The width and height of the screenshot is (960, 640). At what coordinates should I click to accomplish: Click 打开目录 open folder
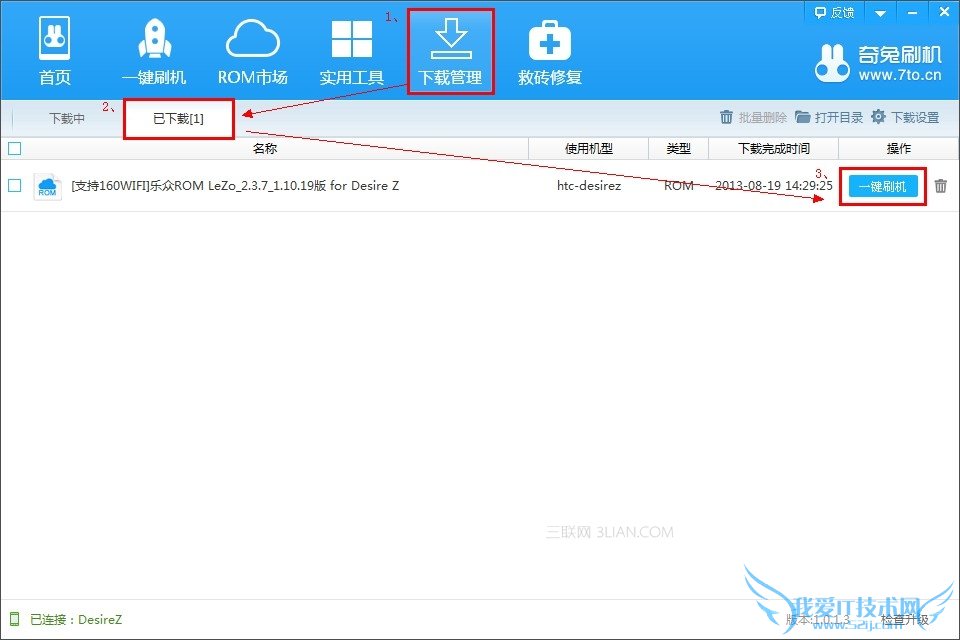tap(829, 117)
